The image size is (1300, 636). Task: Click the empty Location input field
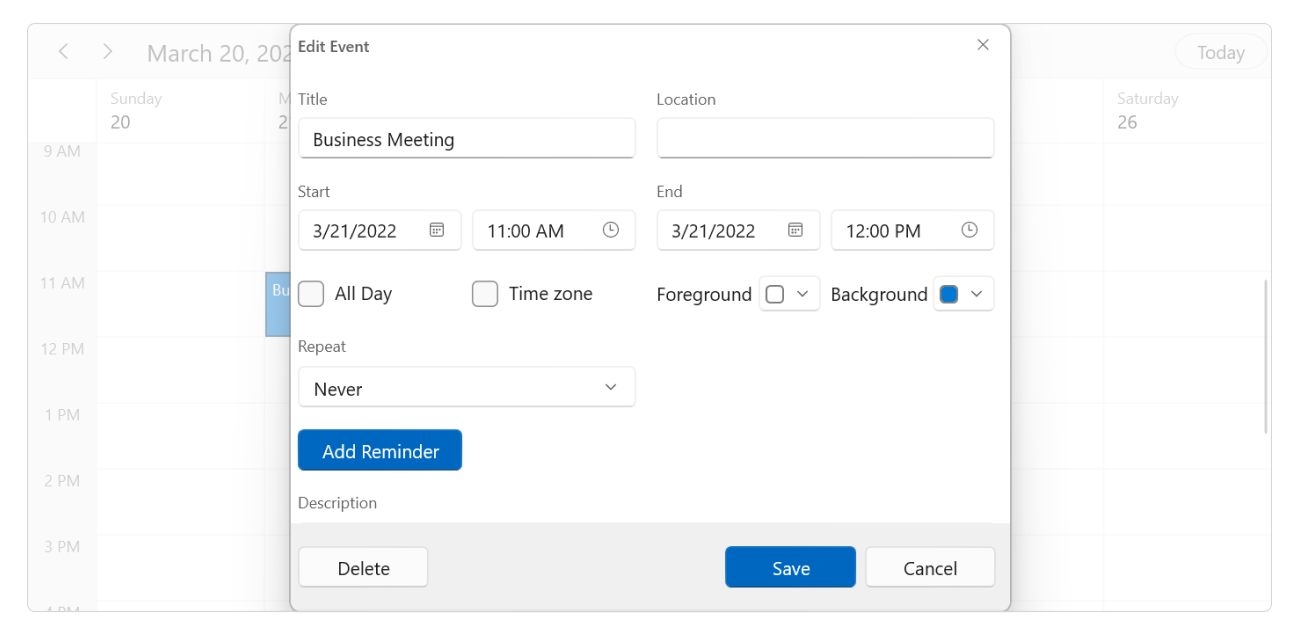click(824, 137)
